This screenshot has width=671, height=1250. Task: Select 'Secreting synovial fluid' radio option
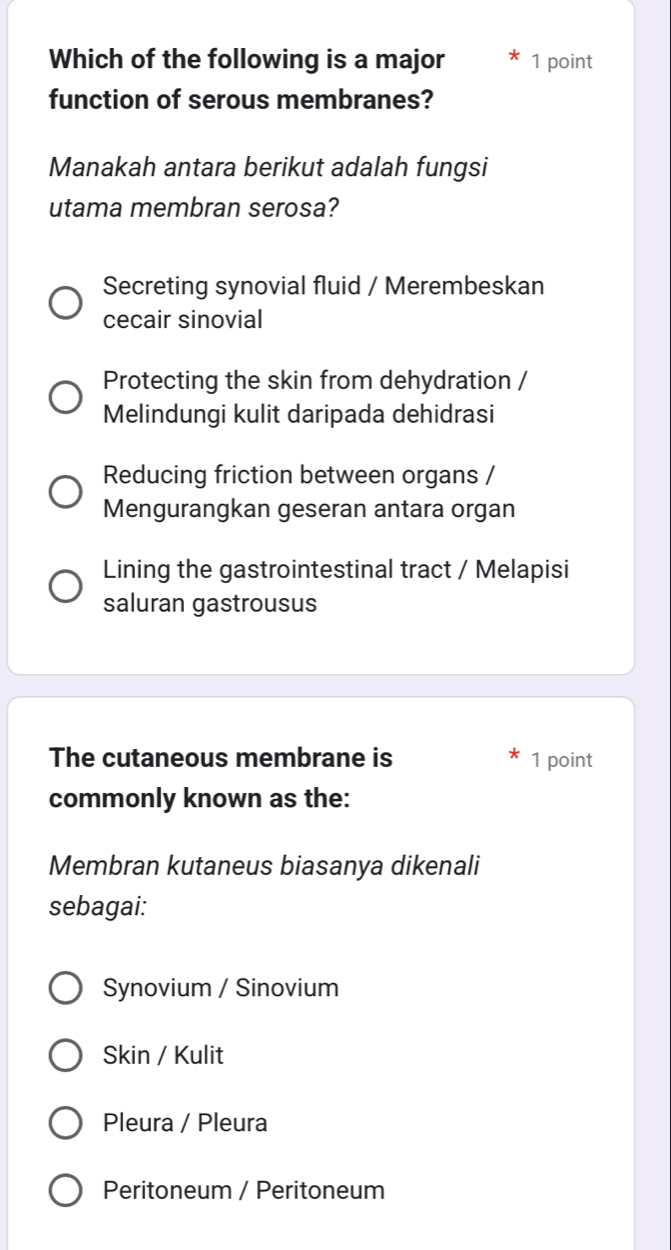click(67, 303)
